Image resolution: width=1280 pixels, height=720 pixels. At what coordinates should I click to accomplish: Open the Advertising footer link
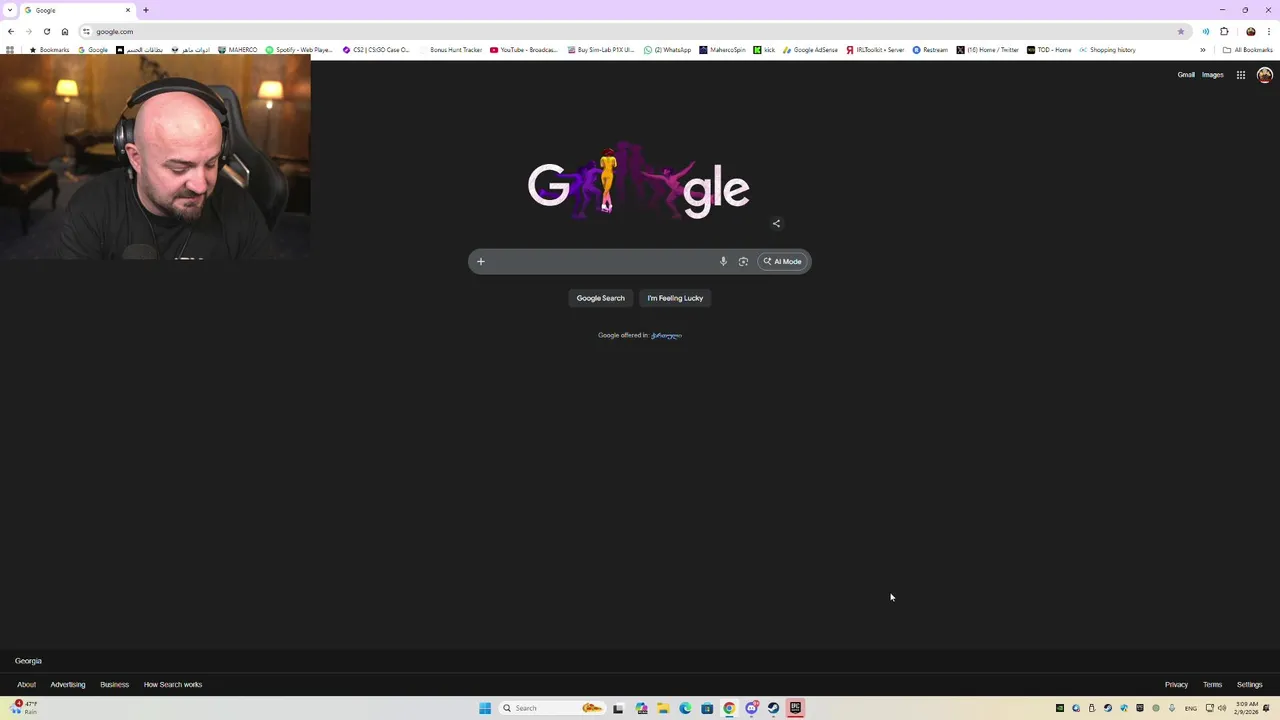(x=68, y=685)
